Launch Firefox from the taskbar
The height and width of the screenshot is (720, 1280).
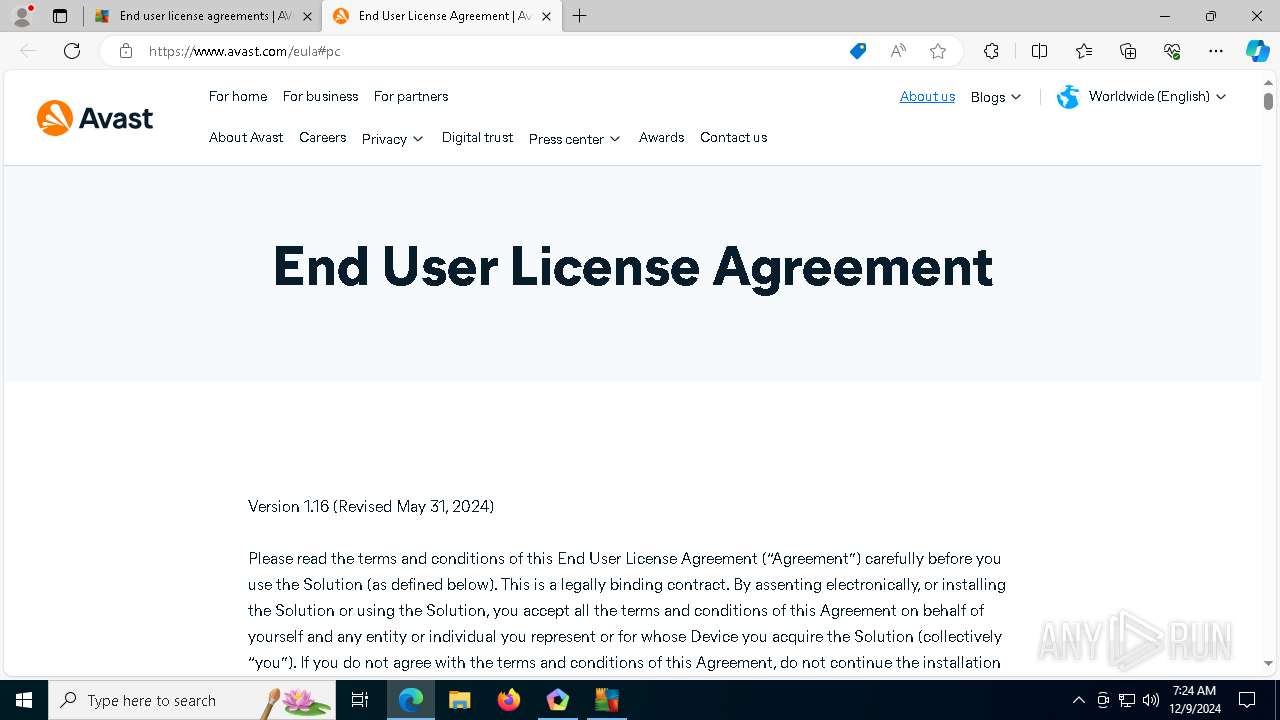point(509,700)
